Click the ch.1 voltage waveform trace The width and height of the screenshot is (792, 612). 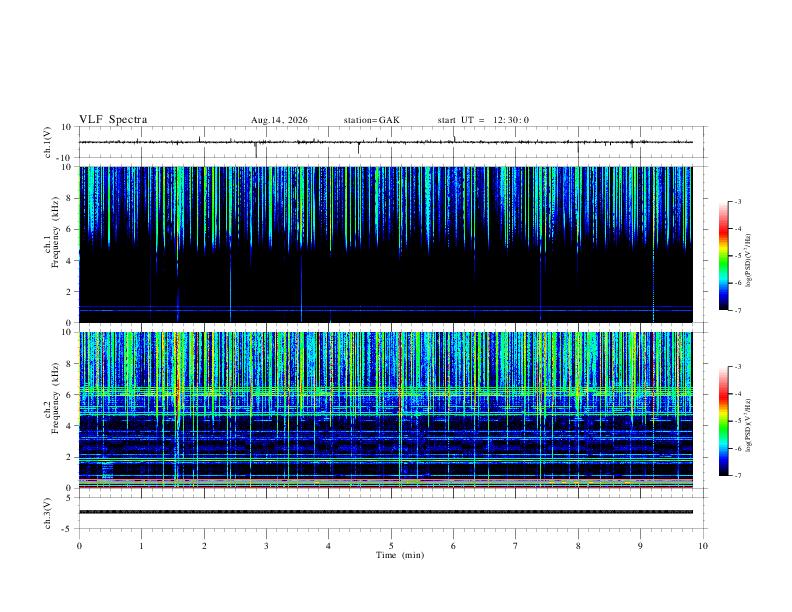point(386,142)
